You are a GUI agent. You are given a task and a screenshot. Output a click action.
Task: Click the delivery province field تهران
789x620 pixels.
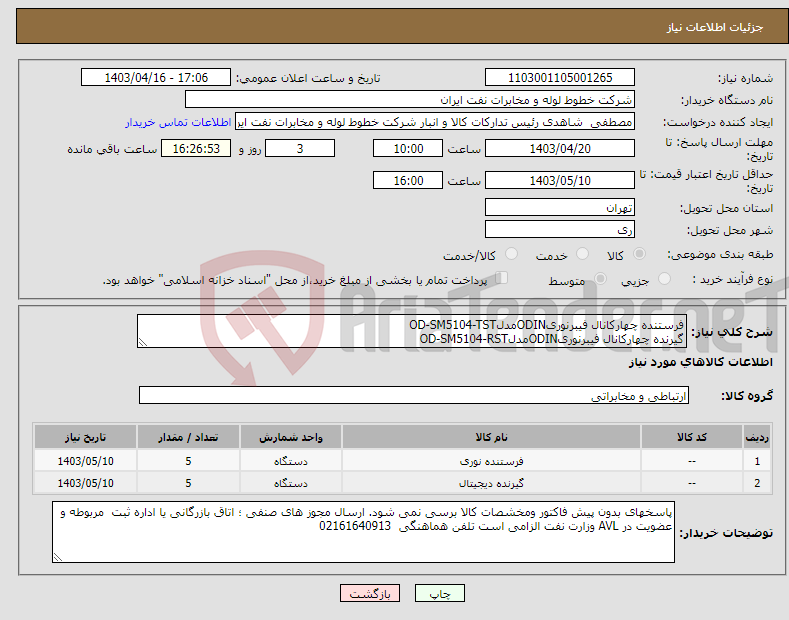point(560,207)
